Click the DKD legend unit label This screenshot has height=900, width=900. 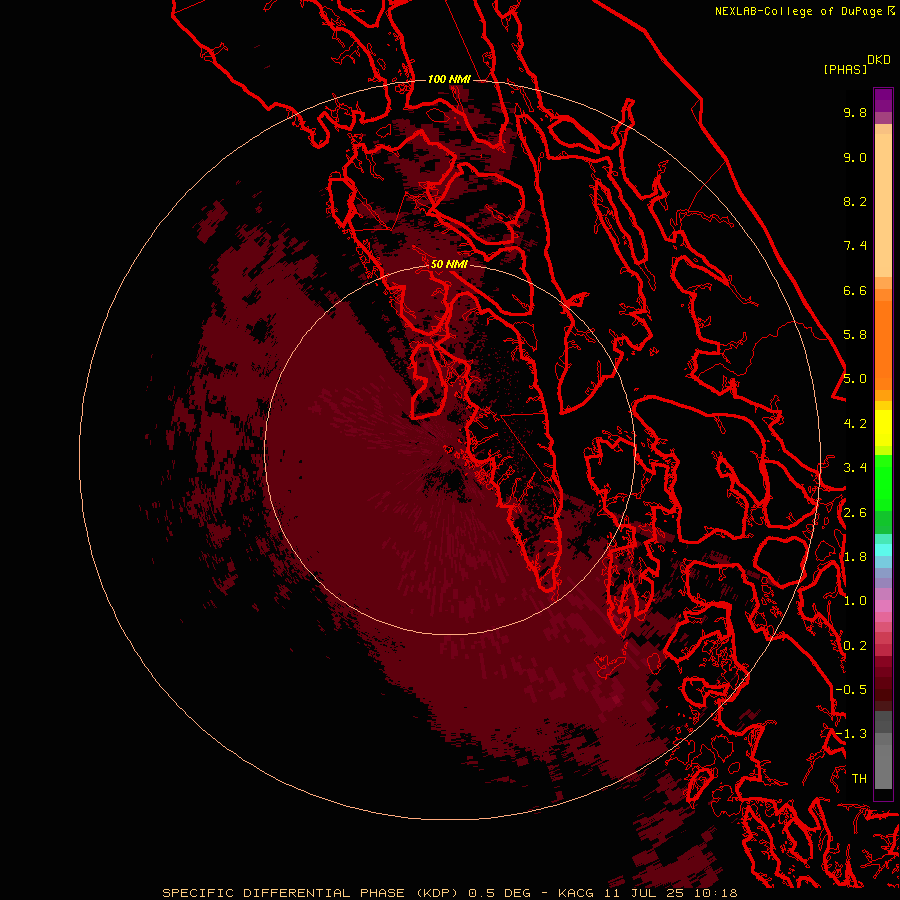pyautogui.click(x=879, y=60)
